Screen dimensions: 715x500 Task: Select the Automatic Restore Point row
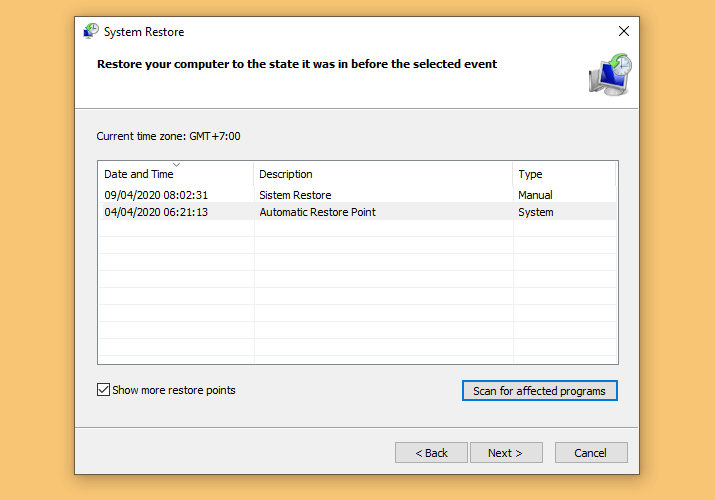[x=358, y=212]
